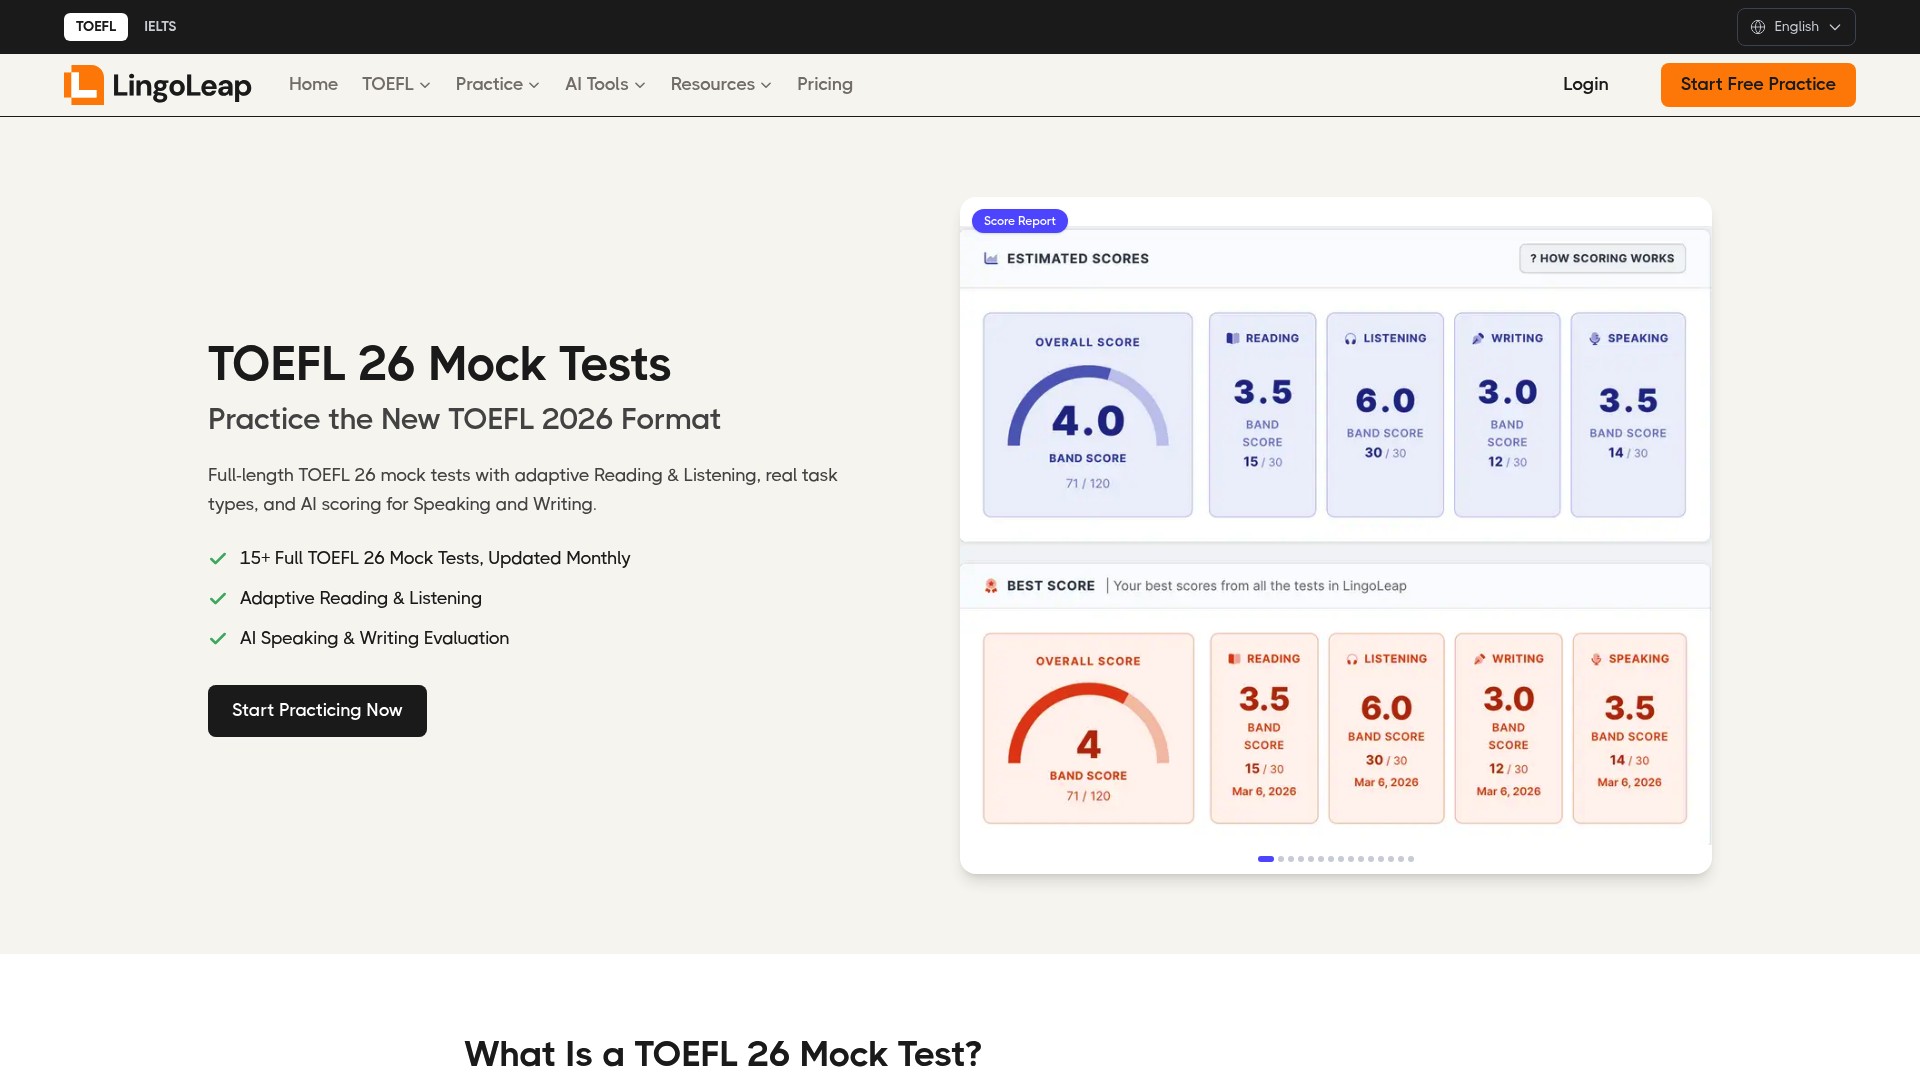1920x1080 pixels.
Task: Click the Speaking microphone icon in Estimated Scores
Action: tap(1595, 339)
